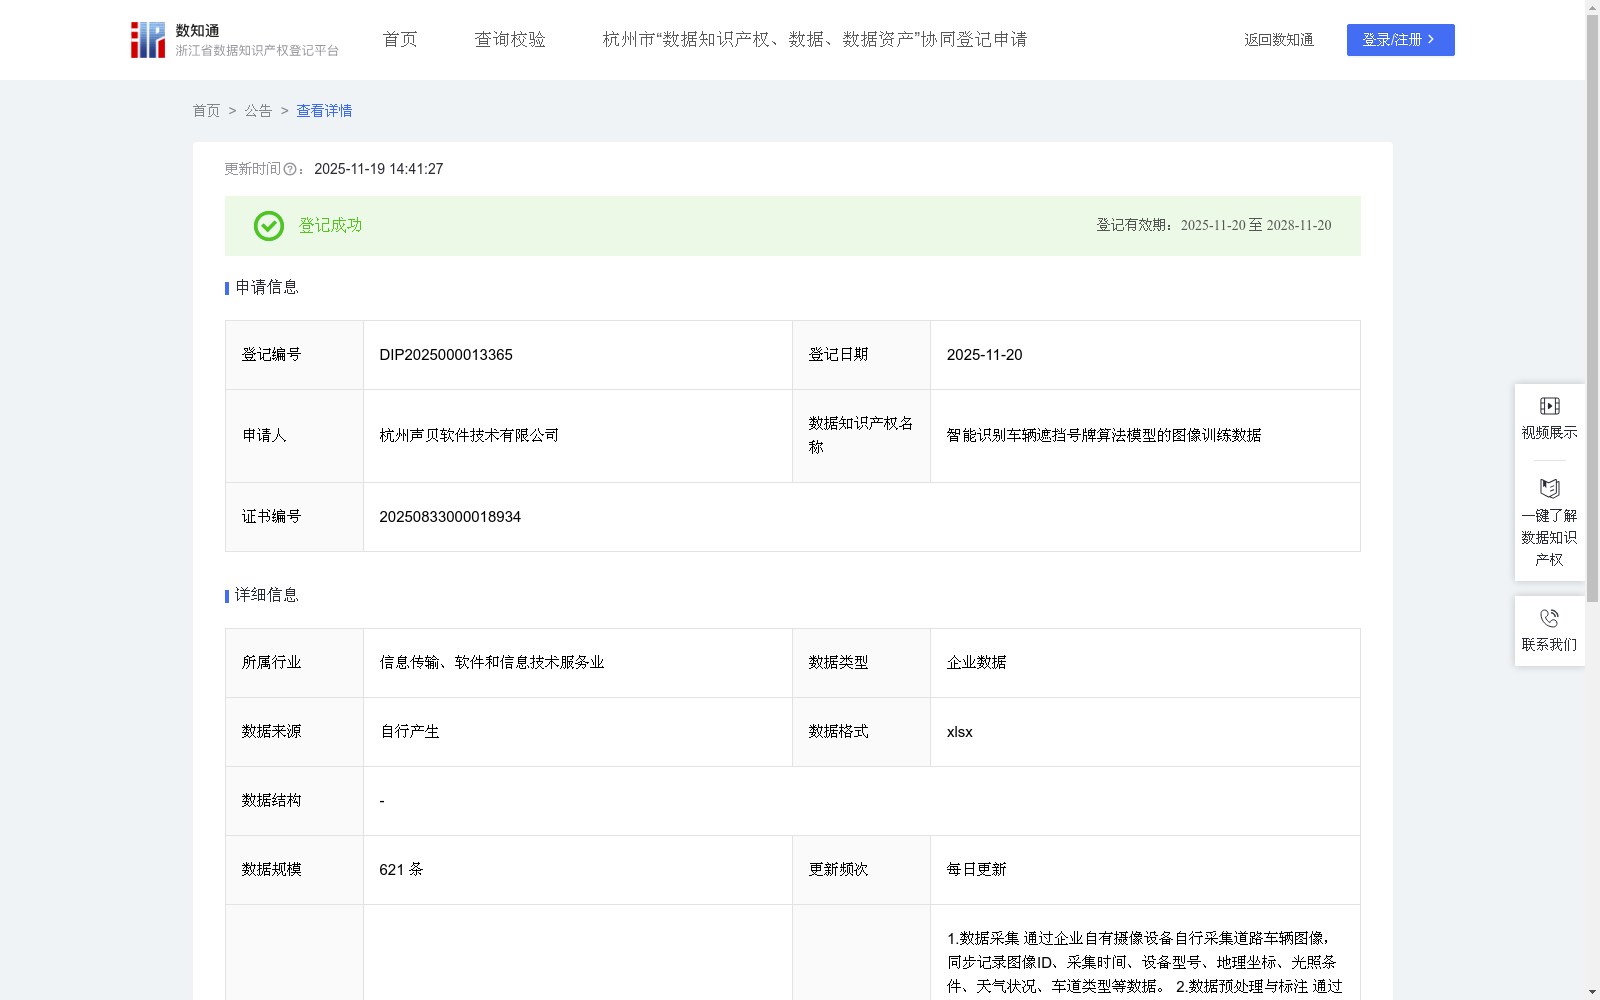Image resolution: width=1600 pixels, height=1000 pixels.
Task: Click 公告 in the breadcrumb trail
Action: [x=258, y=111]
